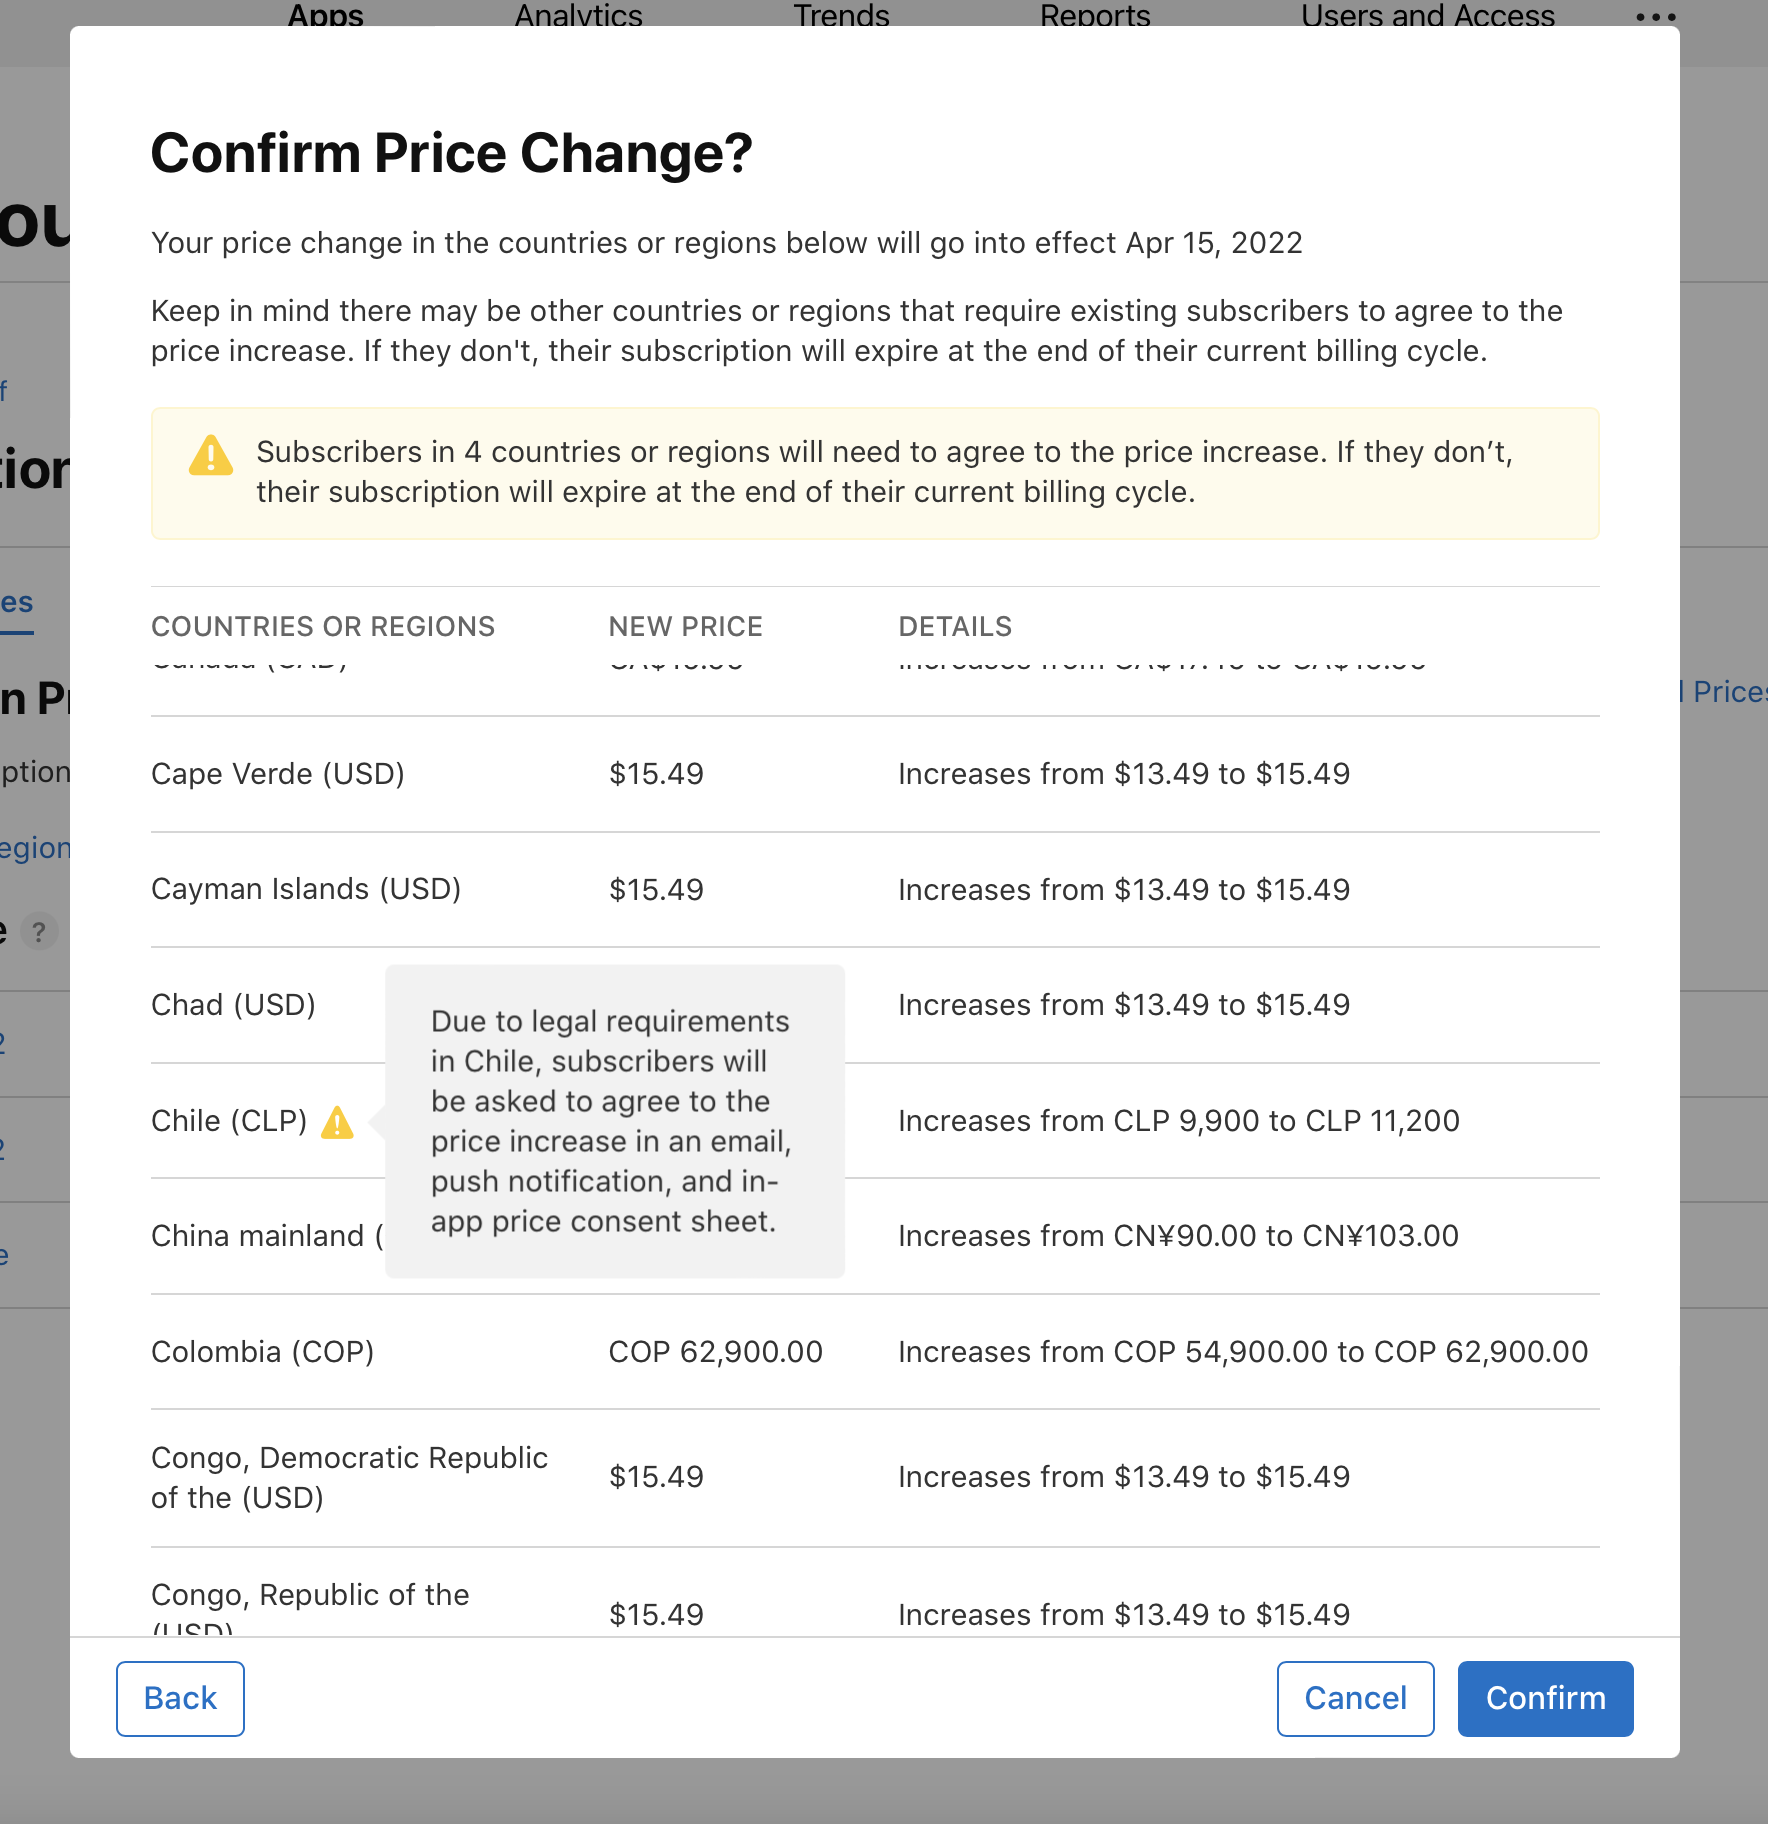Dismiss the Chile legal requirements tooltip

614,1121
